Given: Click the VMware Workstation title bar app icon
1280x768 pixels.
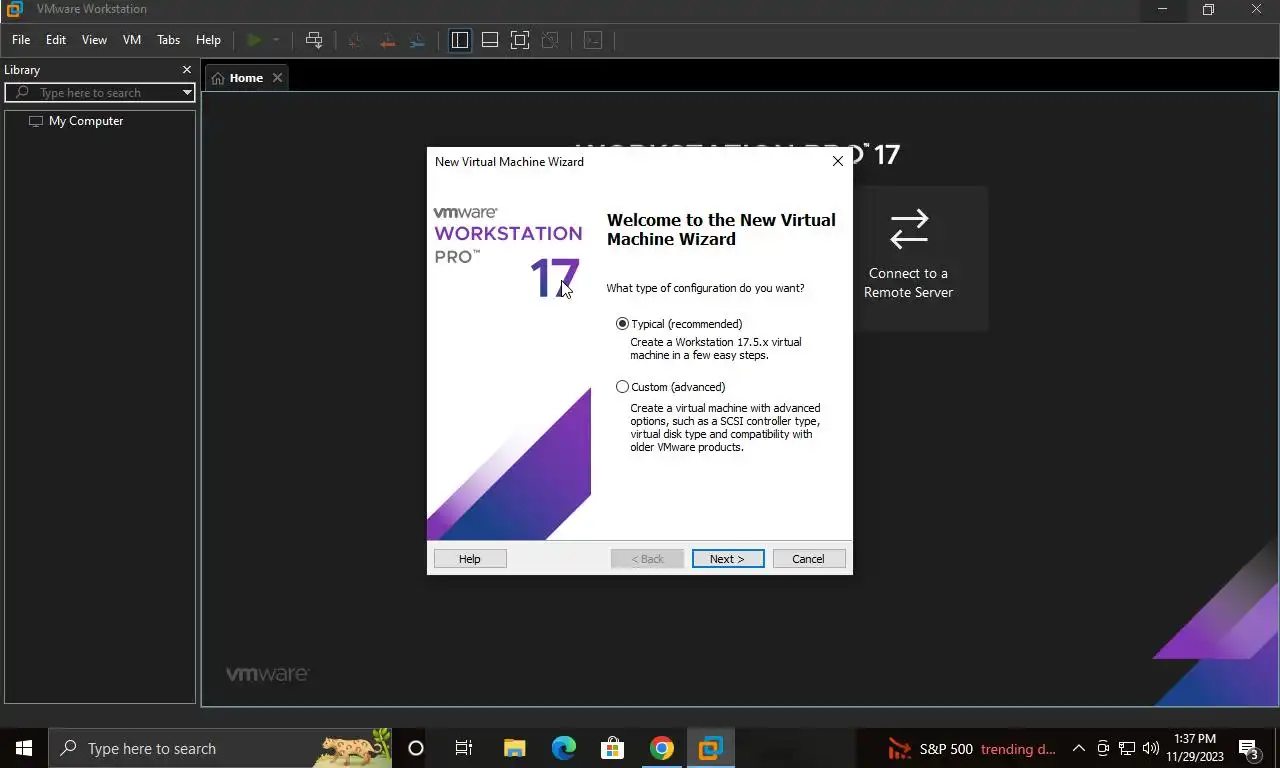Looking at the screenshot, I should click(x=14, y=9).
